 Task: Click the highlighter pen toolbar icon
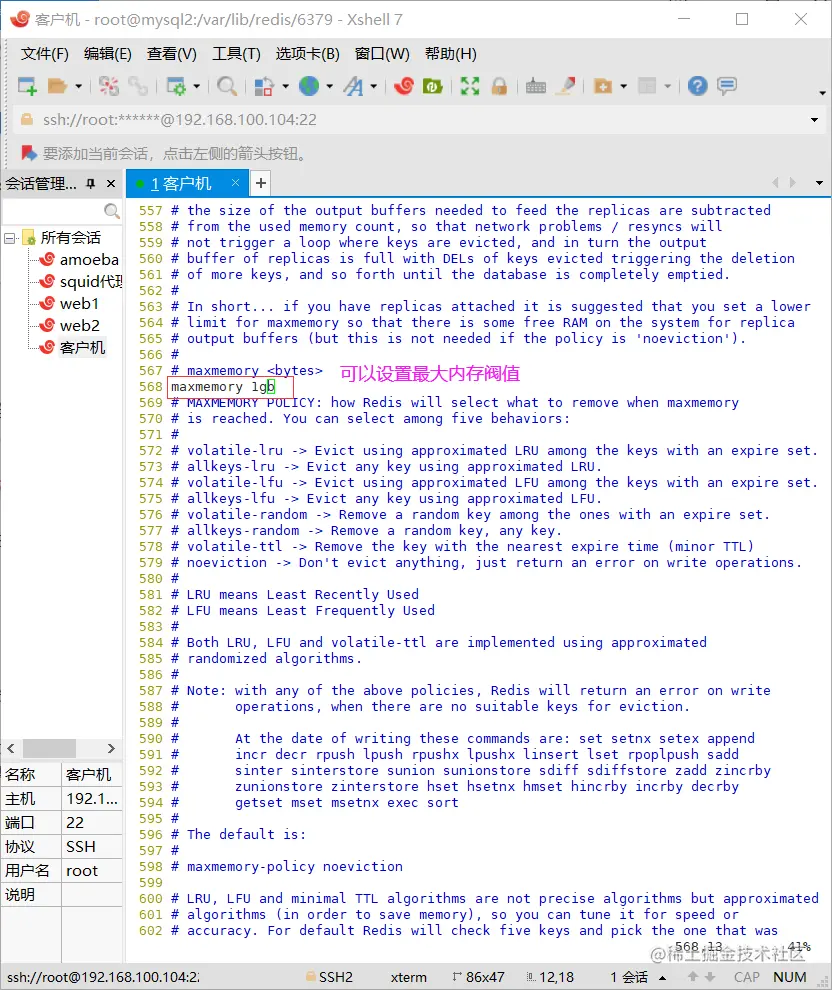(x=565, y=86)
